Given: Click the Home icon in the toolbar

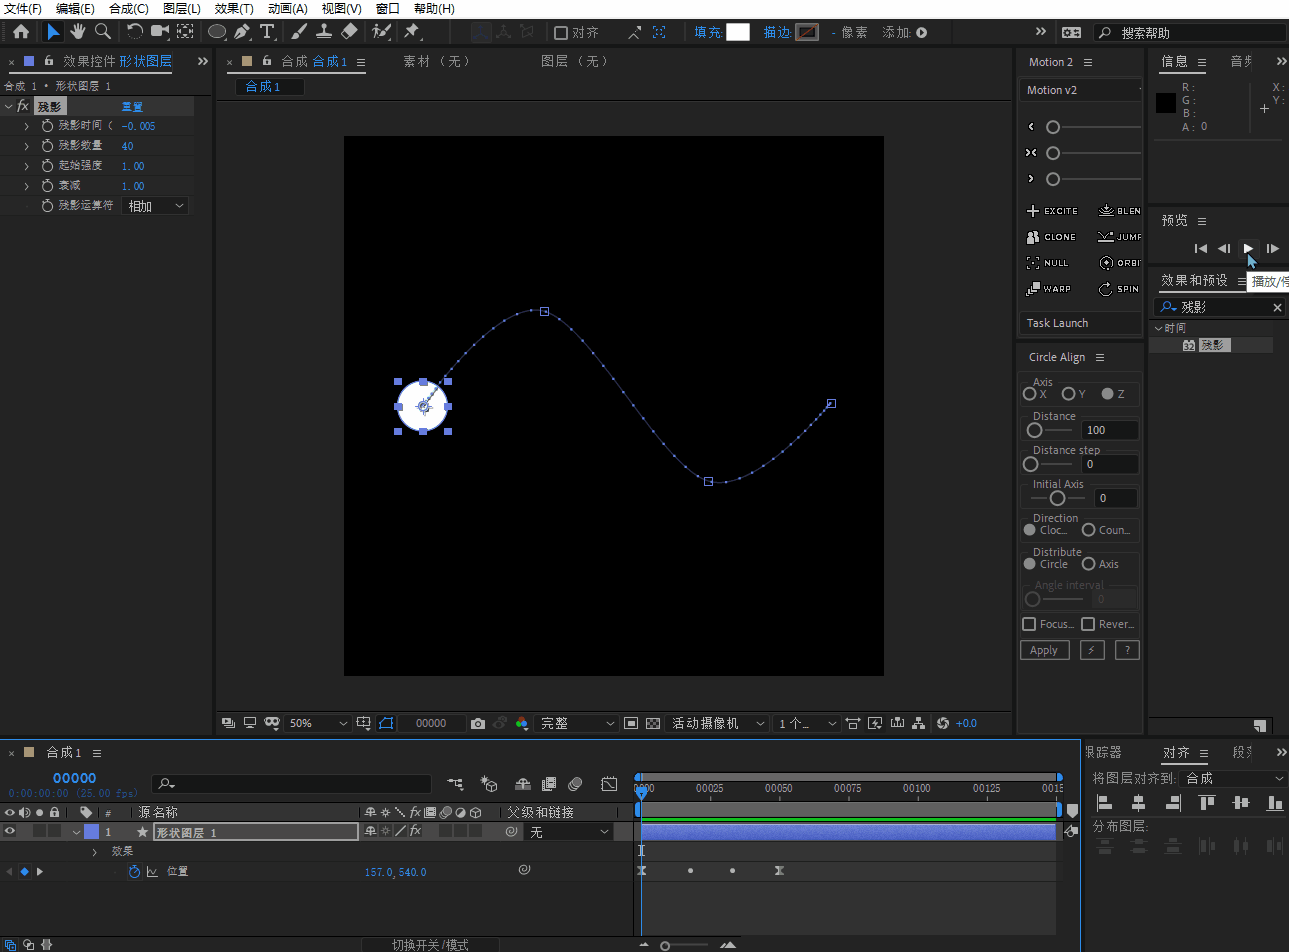Looking at the screenshot, I should 21,32.
